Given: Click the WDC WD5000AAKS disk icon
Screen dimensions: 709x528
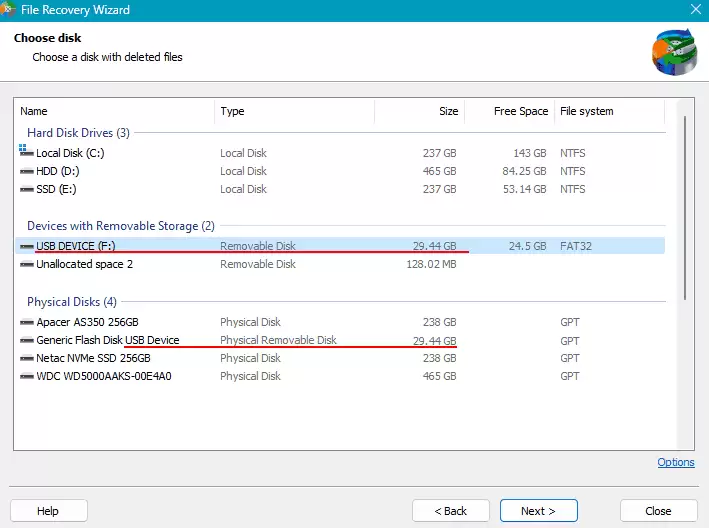Looking at the screenshot, I should coord(26,376).
